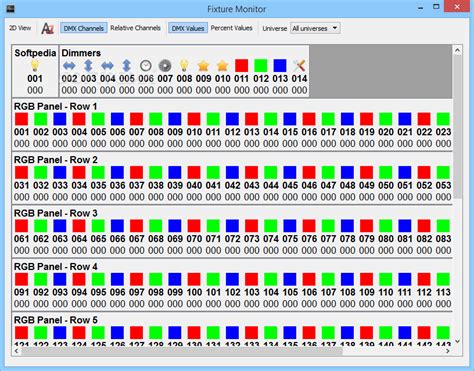Click the RGB Panel - Row 3 title
The image size is (474, 371).
pos(56,213)
